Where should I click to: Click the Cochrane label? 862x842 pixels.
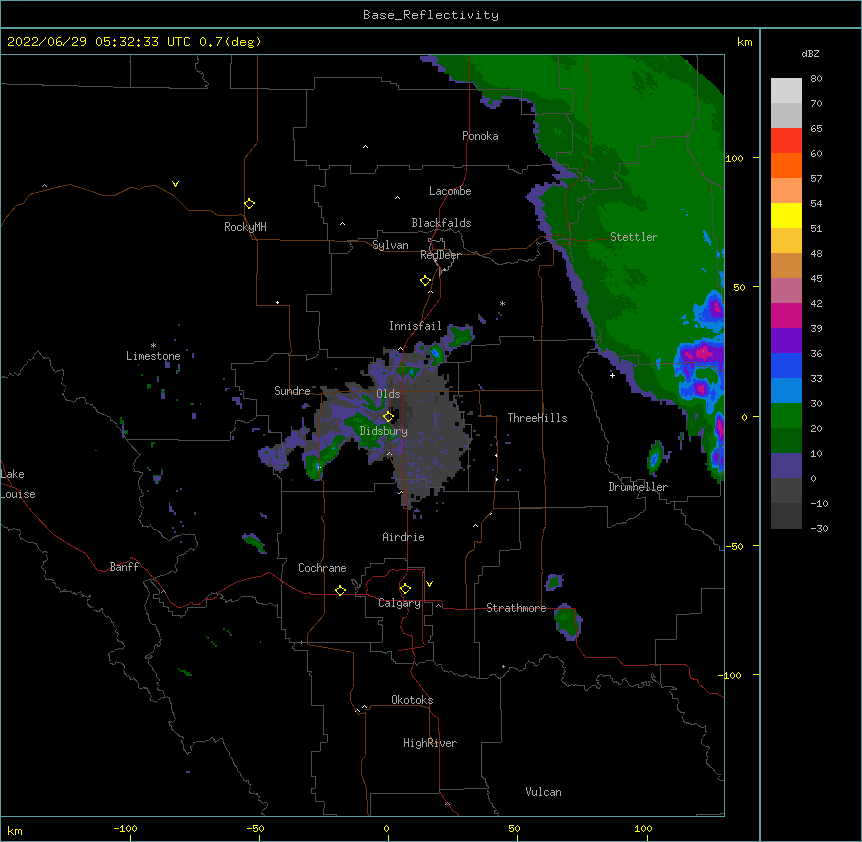pos(322,568)
